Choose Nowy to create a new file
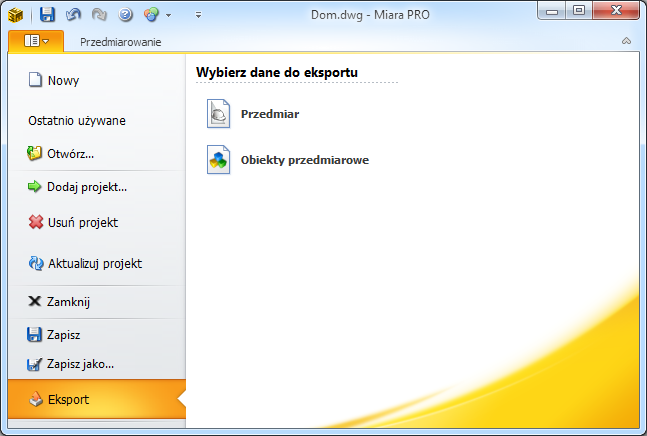 [x=97, y=80]
